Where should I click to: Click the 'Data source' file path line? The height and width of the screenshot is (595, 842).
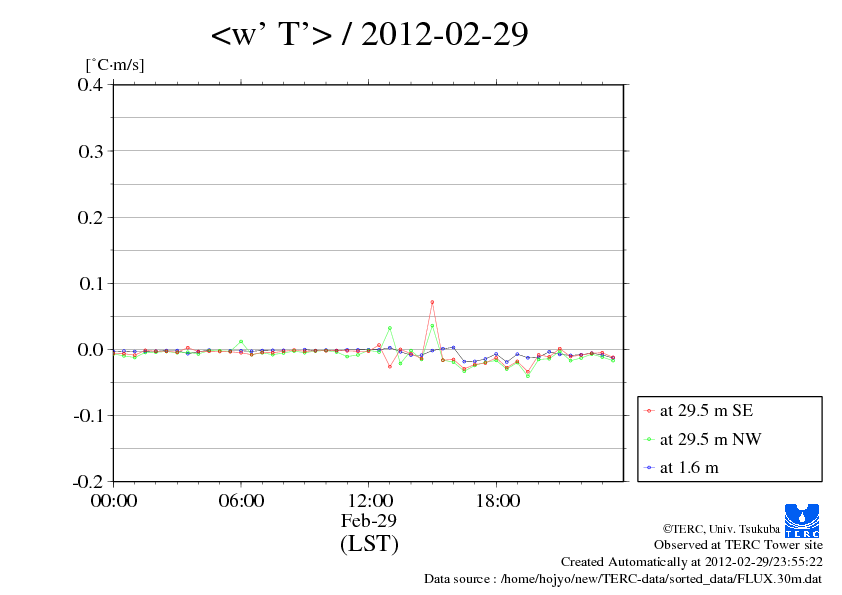(623, 579)
